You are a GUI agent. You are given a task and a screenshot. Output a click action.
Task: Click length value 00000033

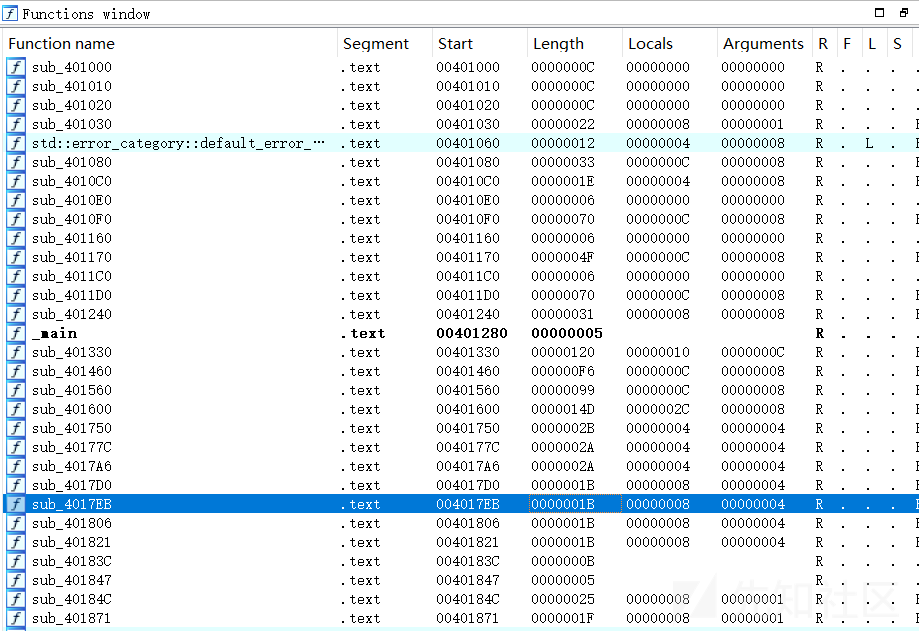pos(563,162)
